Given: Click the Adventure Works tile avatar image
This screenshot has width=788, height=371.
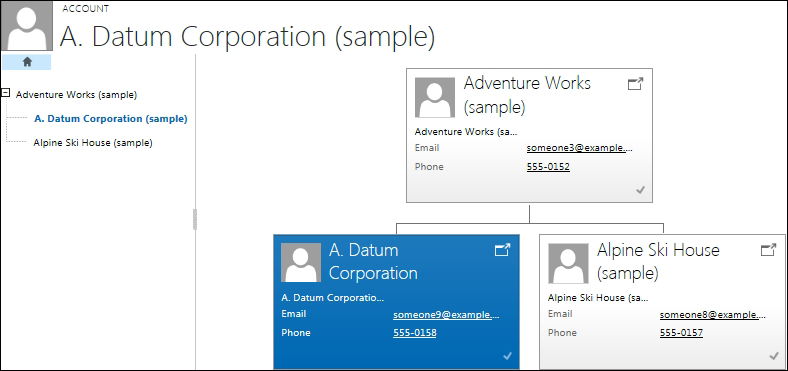Looking at the screenshot, I should point(435,98).
